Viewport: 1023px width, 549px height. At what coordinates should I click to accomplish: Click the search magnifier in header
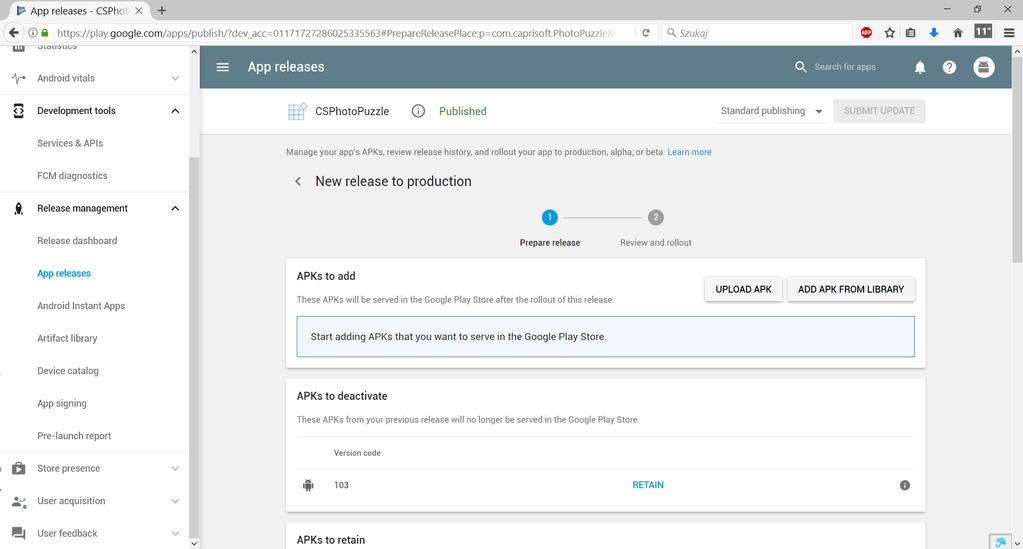click(801, 67)
